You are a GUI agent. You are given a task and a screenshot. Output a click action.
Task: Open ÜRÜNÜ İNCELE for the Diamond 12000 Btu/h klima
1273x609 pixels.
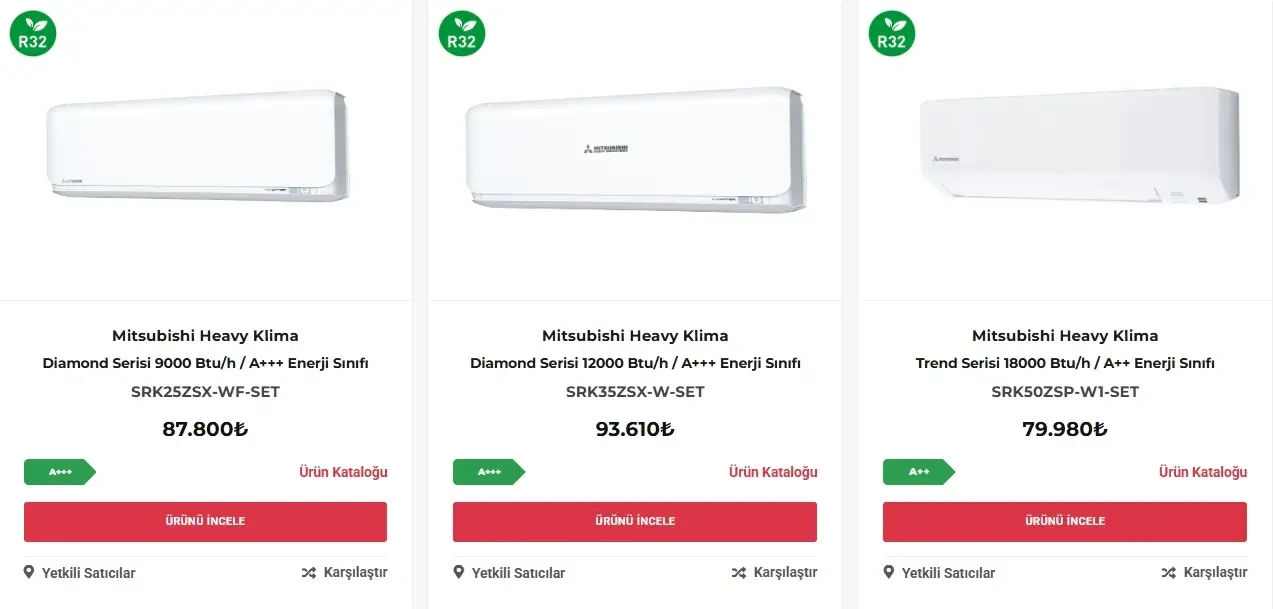point(635,522)
